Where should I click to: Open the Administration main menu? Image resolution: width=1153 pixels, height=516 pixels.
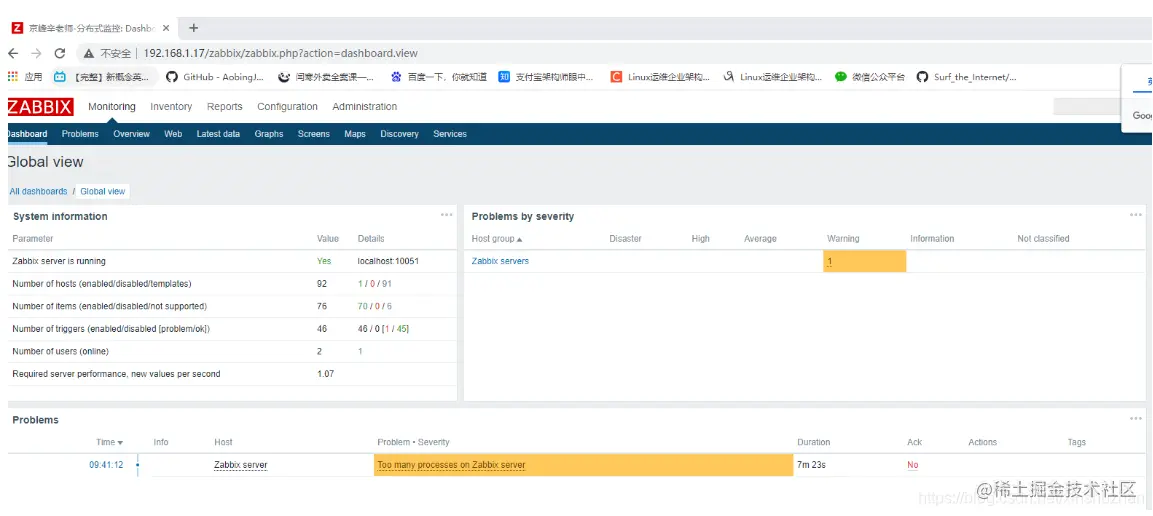(365, 107)
